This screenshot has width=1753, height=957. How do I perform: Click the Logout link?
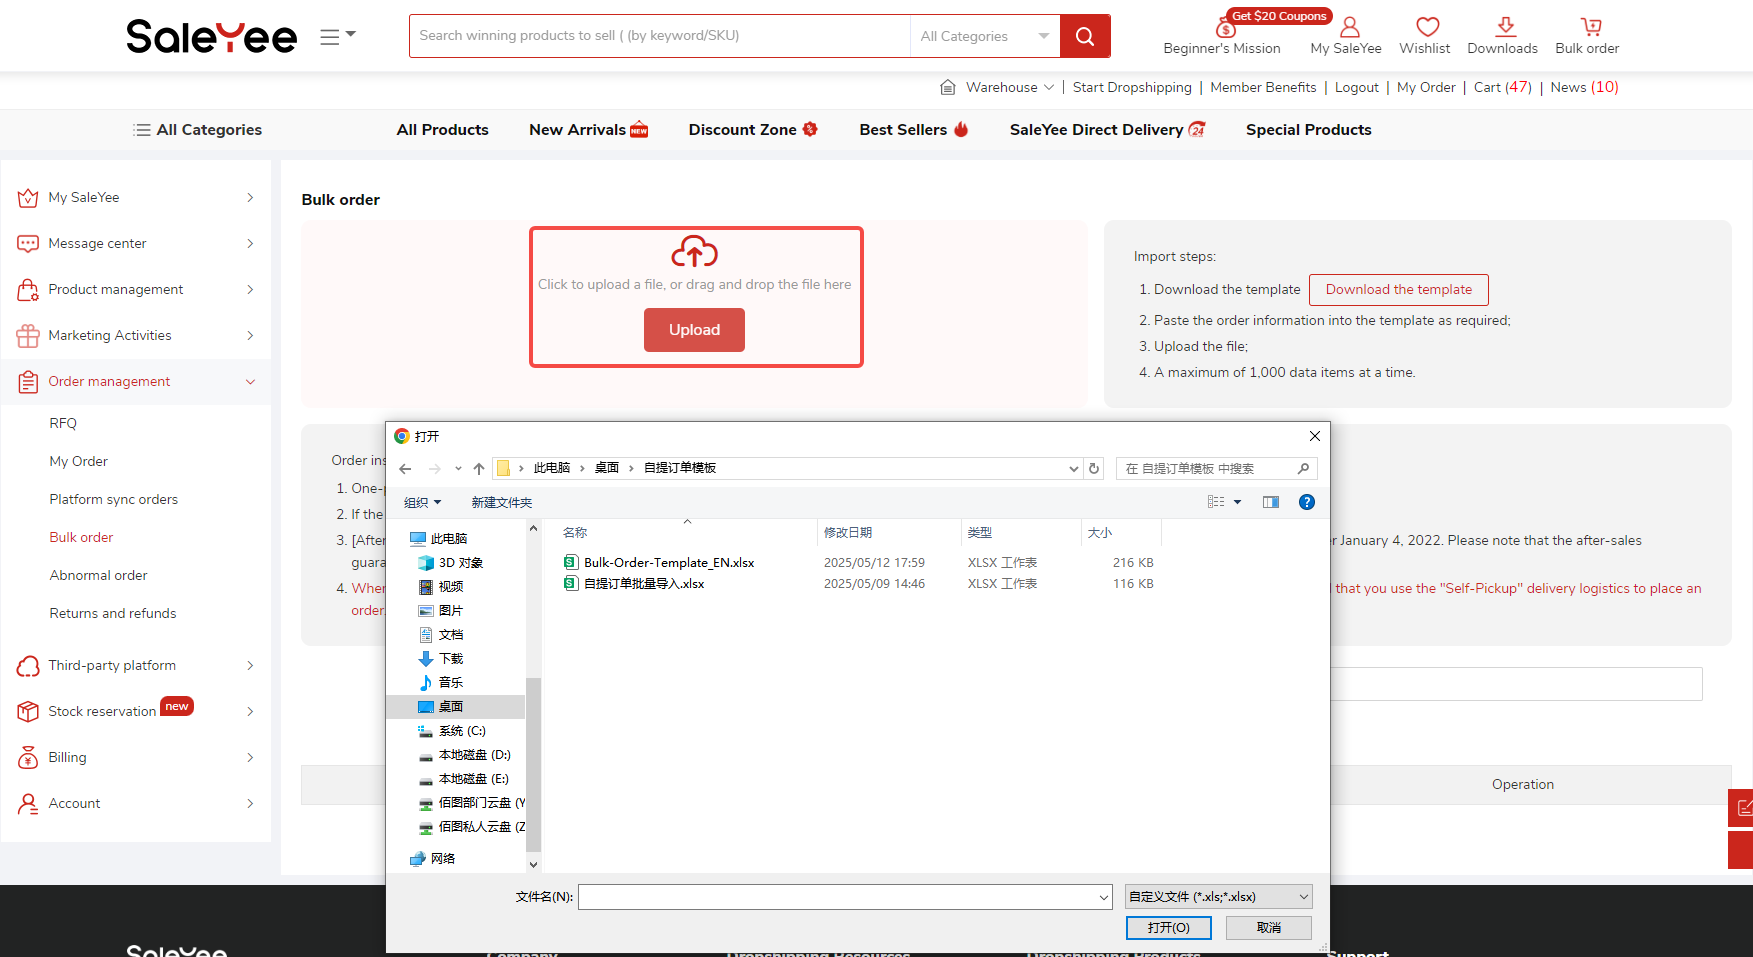point(1357,87)
